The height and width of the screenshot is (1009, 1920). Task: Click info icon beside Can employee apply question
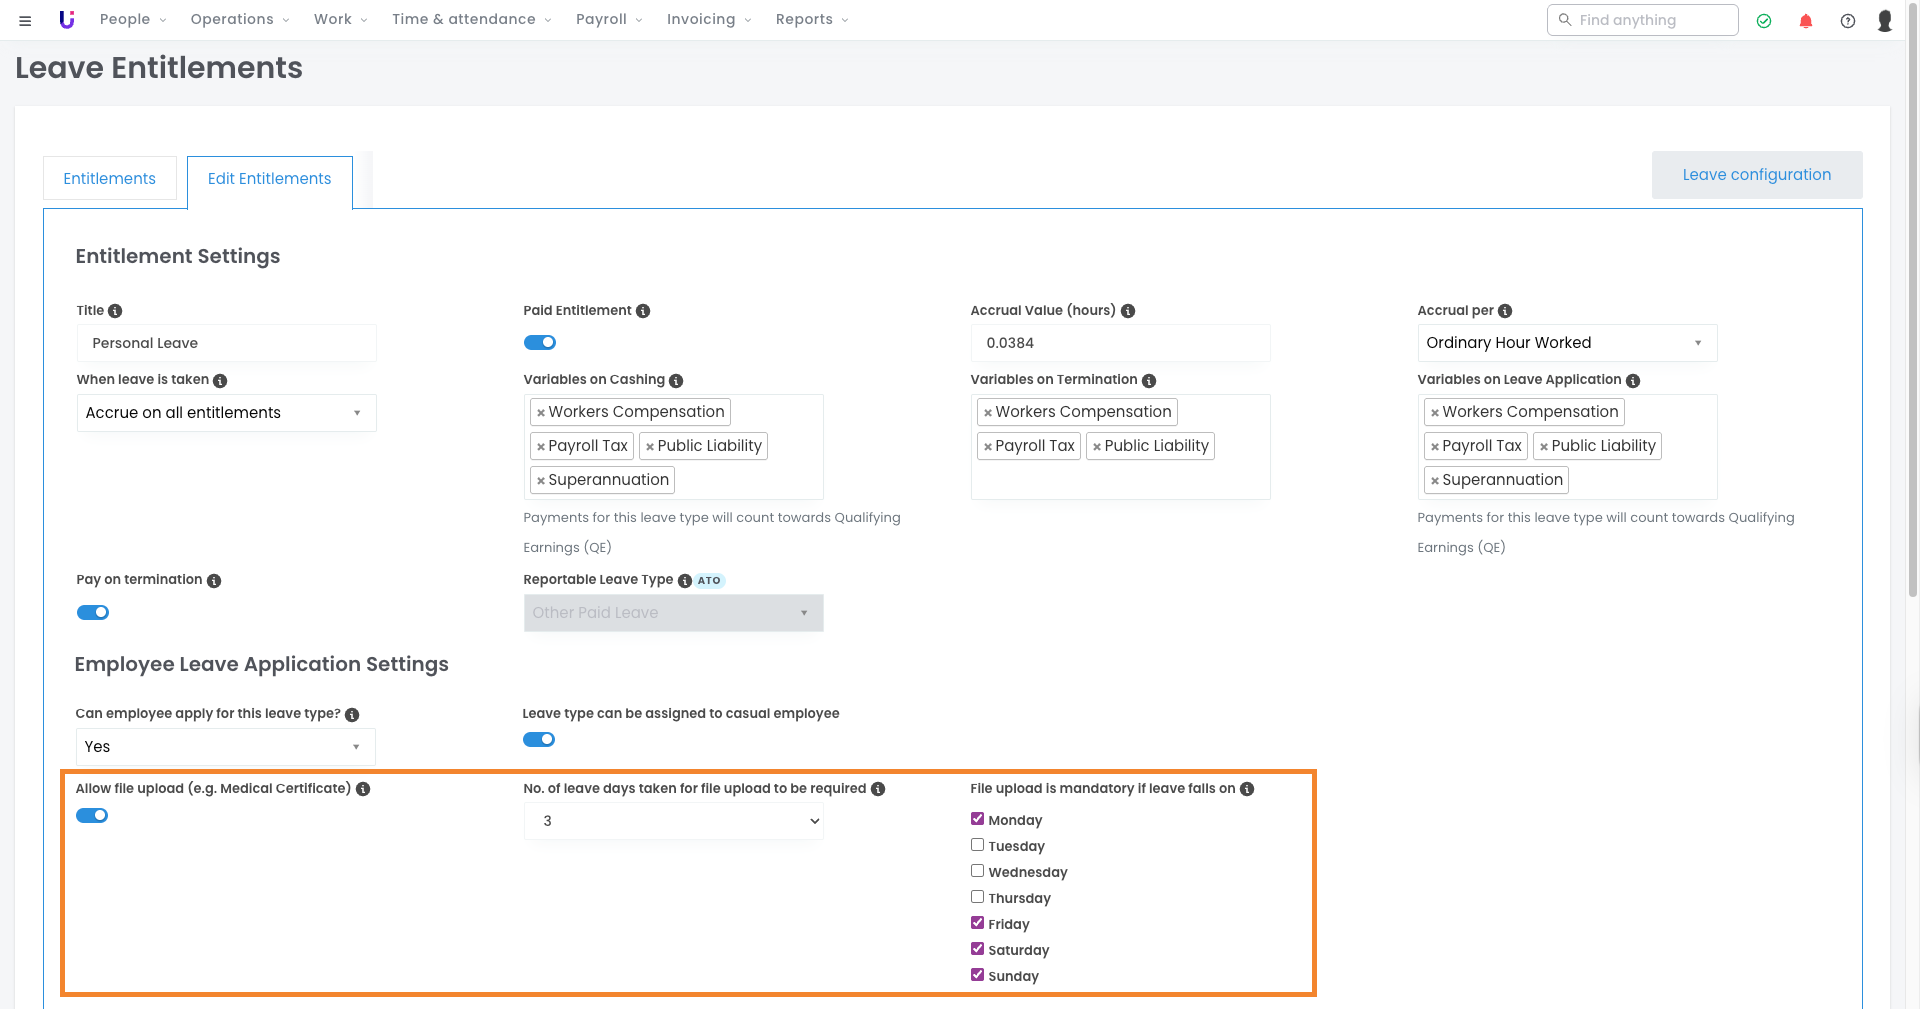click(x=352, y=715)
